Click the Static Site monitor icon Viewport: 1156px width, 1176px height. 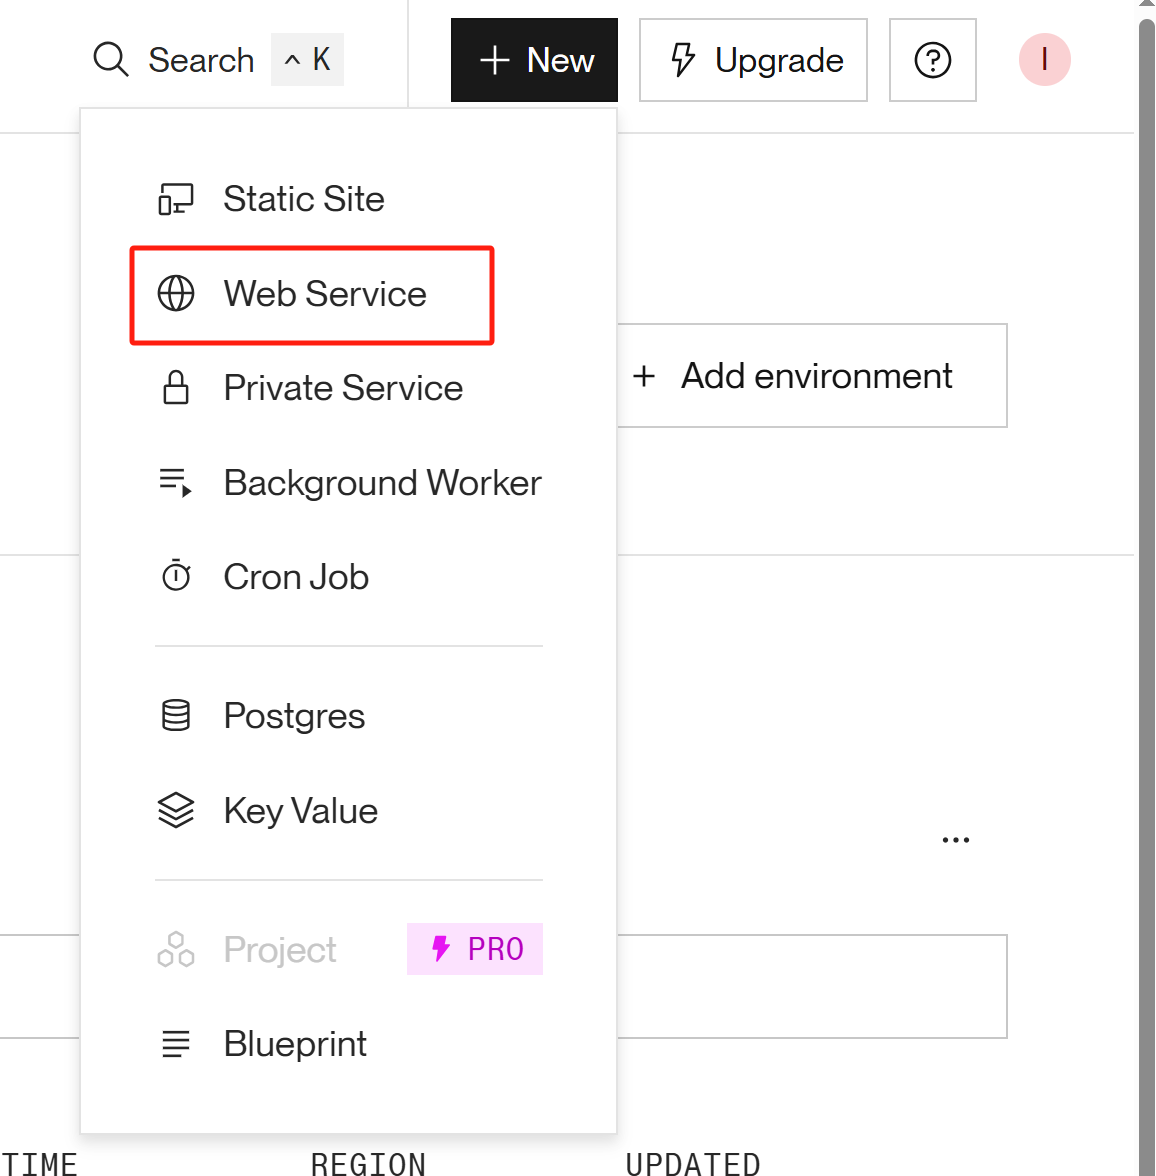coord(176,200)
